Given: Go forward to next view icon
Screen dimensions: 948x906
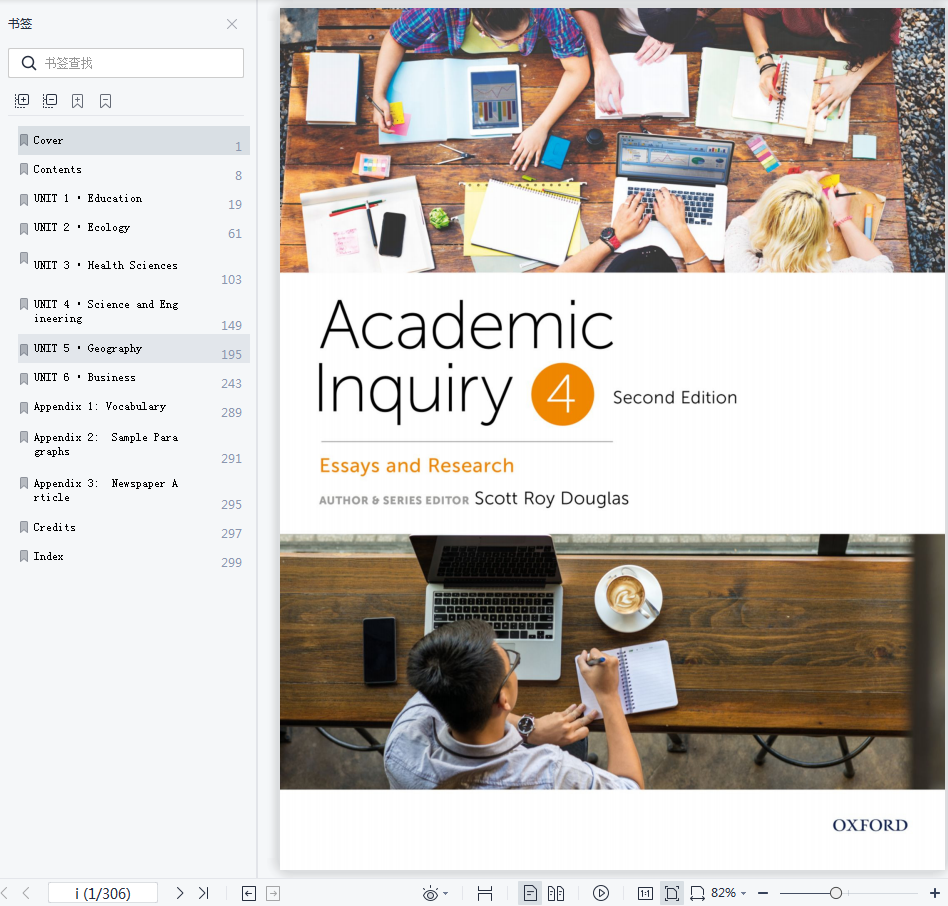Looking at the screenshot, I should tap(273, 893).
